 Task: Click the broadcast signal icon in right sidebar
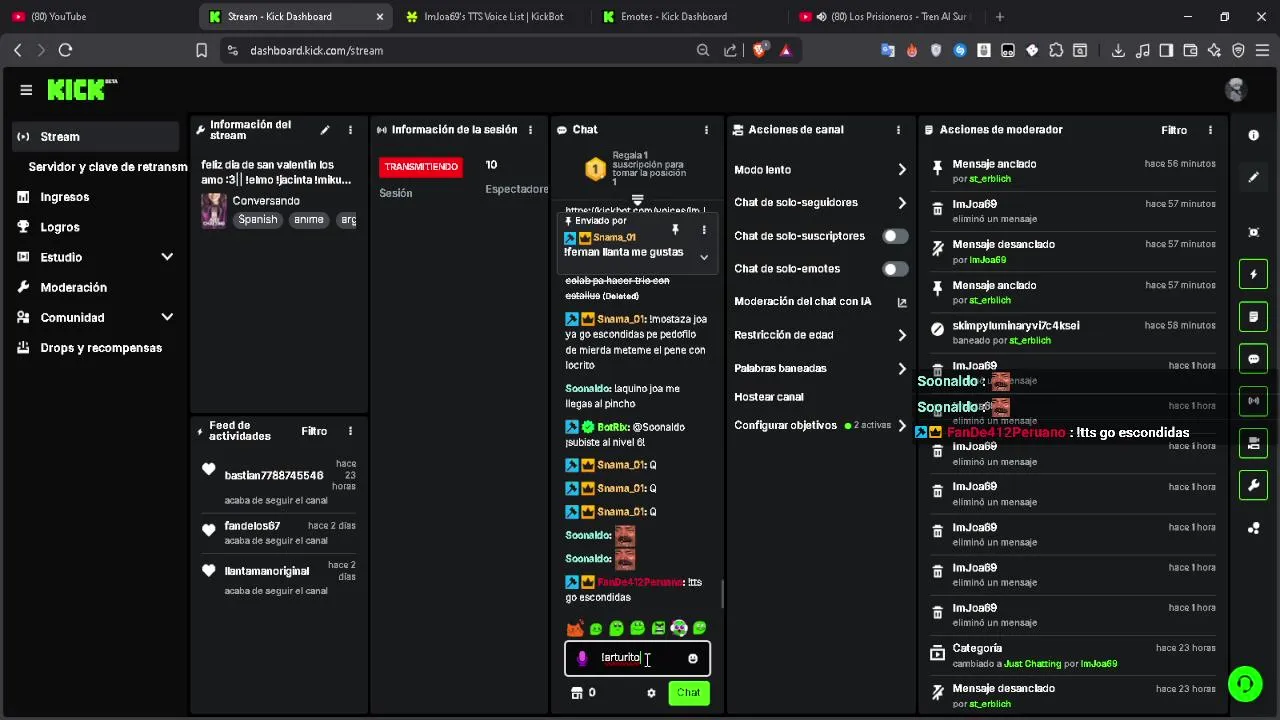pos(1253,401)
